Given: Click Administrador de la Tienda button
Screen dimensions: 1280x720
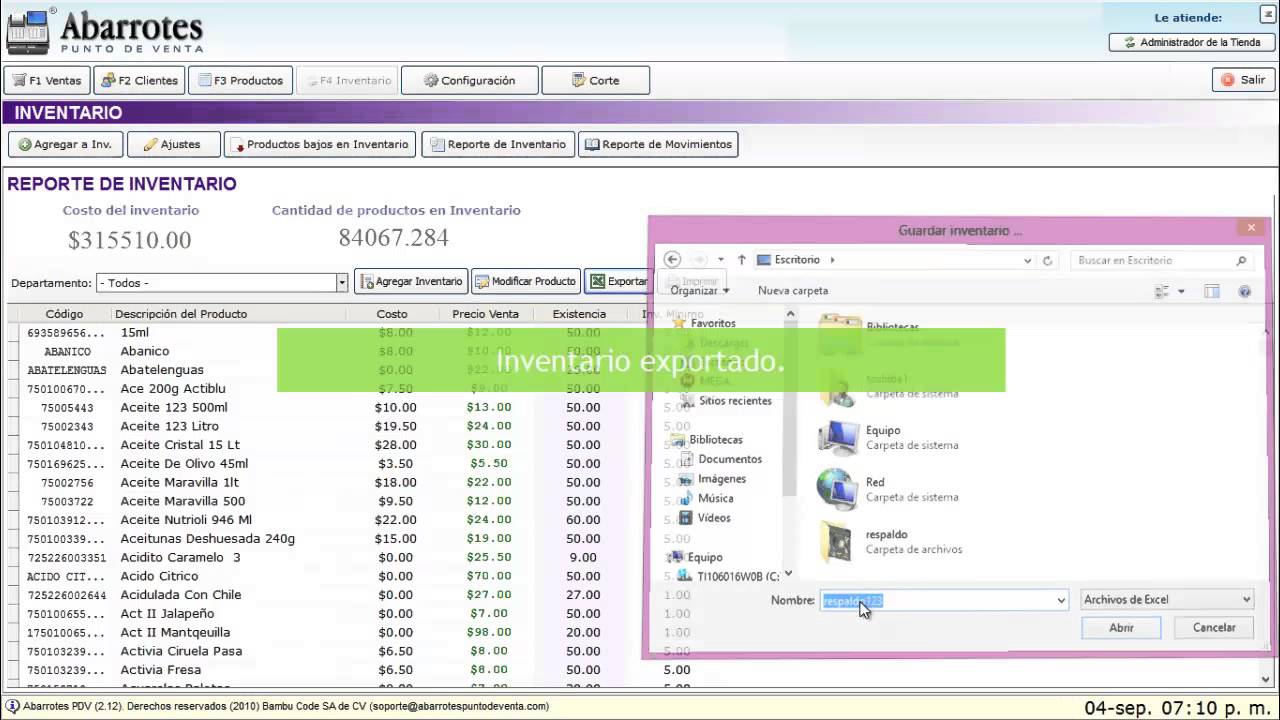Looking at the screenshot, I should (x=1192, y=42).
